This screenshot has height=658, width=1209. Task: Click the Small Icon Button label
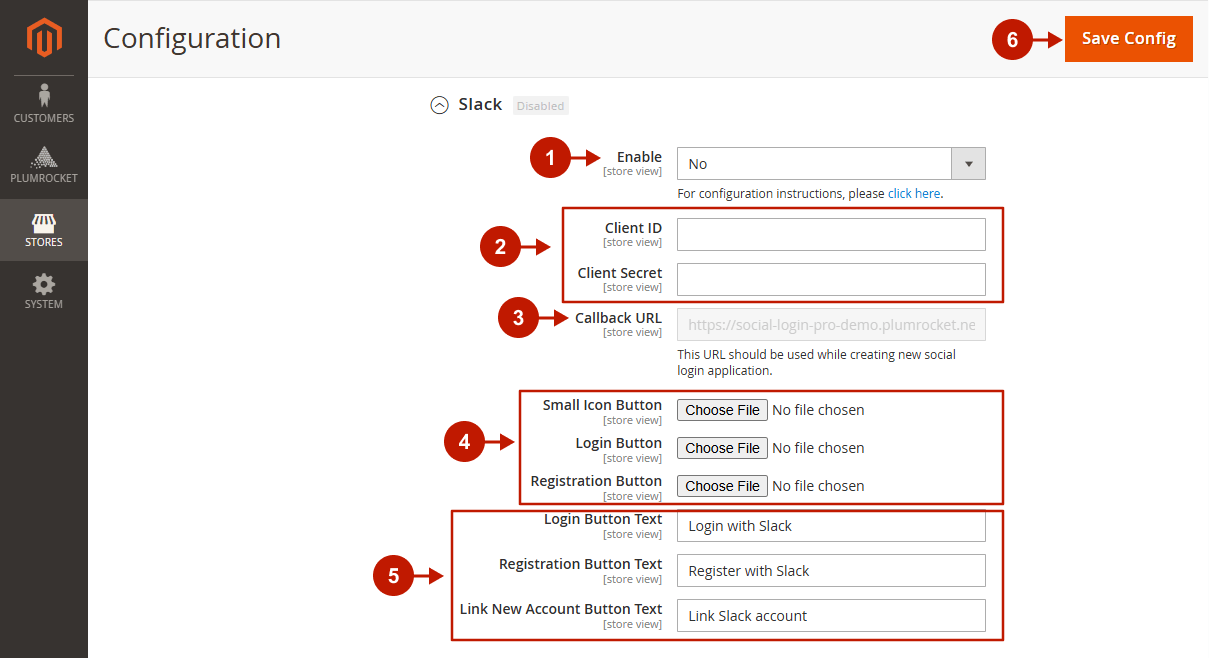pyautogui.click(x=602, y=405)
